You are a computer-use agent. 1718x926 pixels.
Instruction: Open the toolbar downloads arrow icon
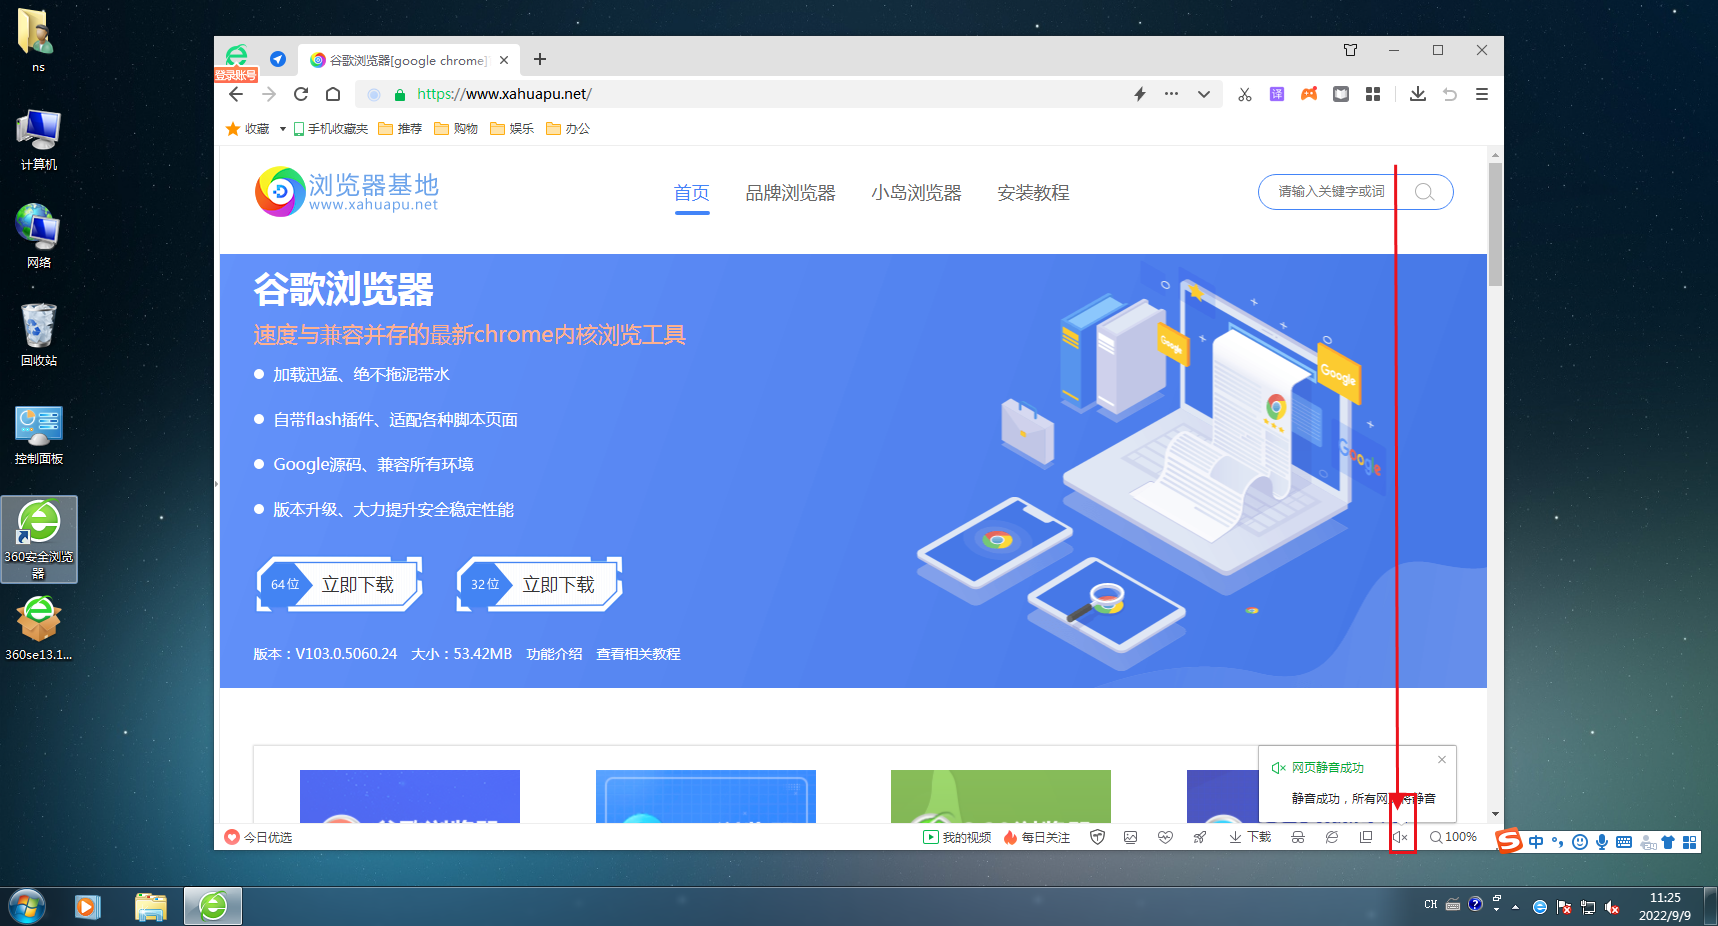tap(1418, 94)
